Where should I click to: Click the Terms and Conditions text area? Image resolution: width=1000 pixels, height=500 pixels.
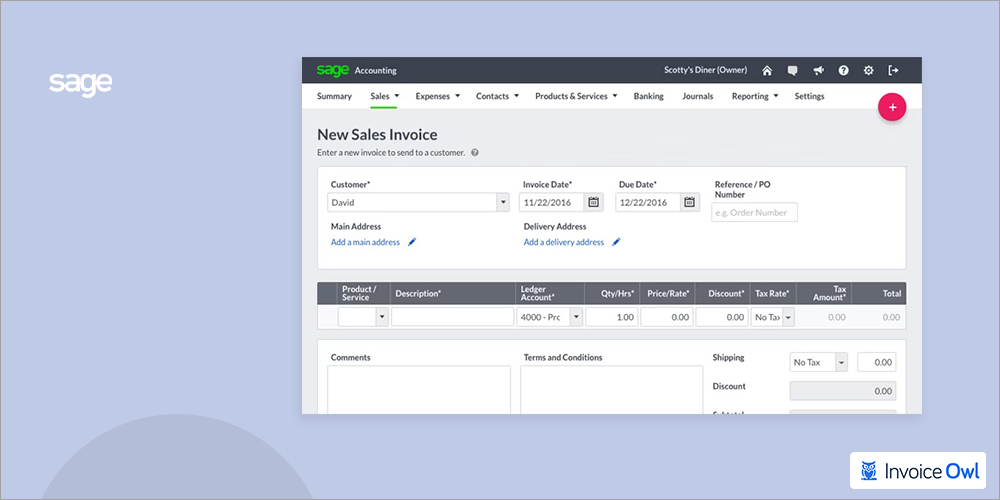(x=612, y=390)
